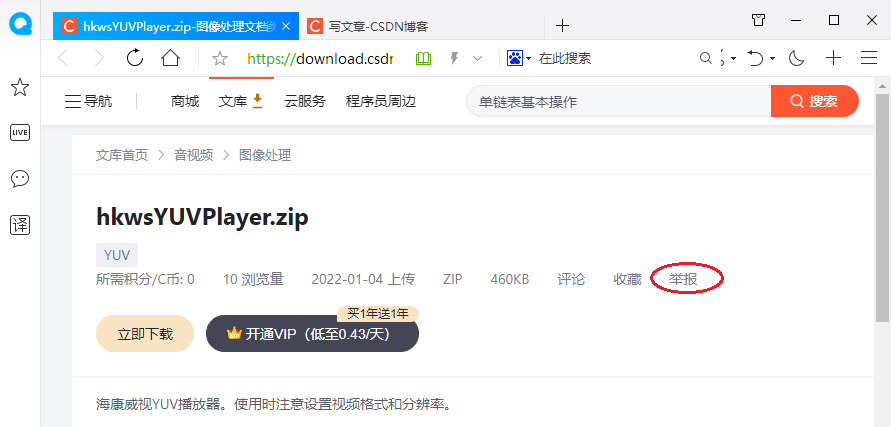
Task: Maximize the browser window
Action: click(834, 20)
